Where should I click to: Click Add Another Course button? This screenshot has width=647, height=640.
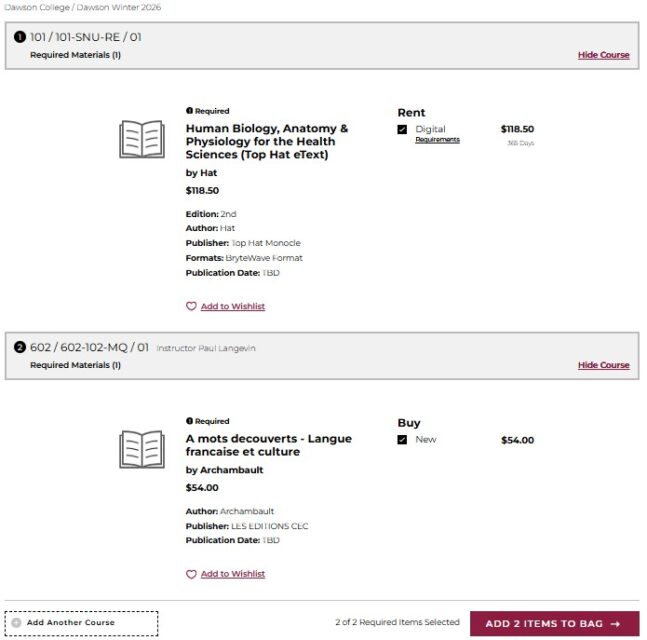tap(81, 623)
